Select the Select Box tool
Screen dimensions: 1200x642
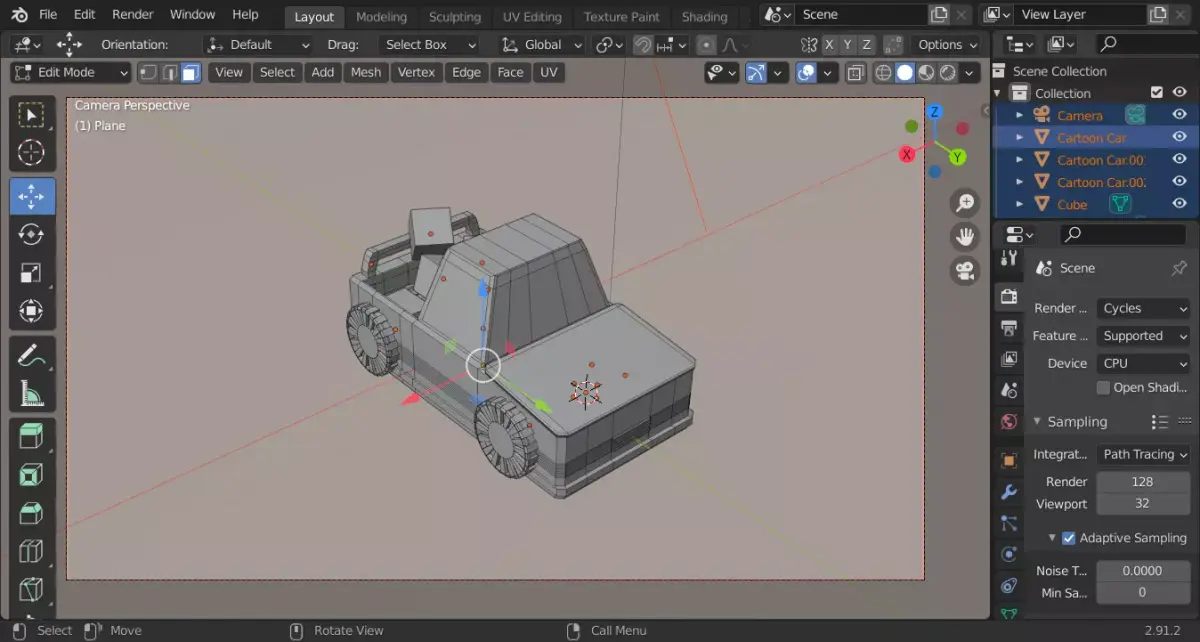pyautogui.click(x=32, y=116)
